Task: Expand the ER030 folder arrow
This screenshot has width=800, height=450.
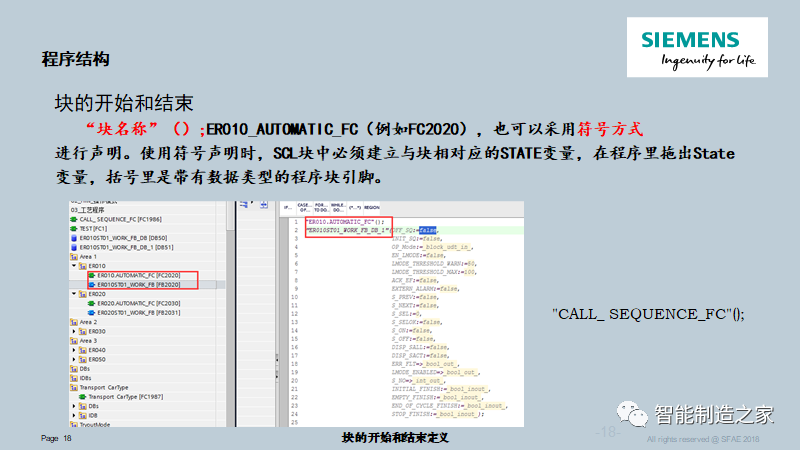Action: [74, 332]
